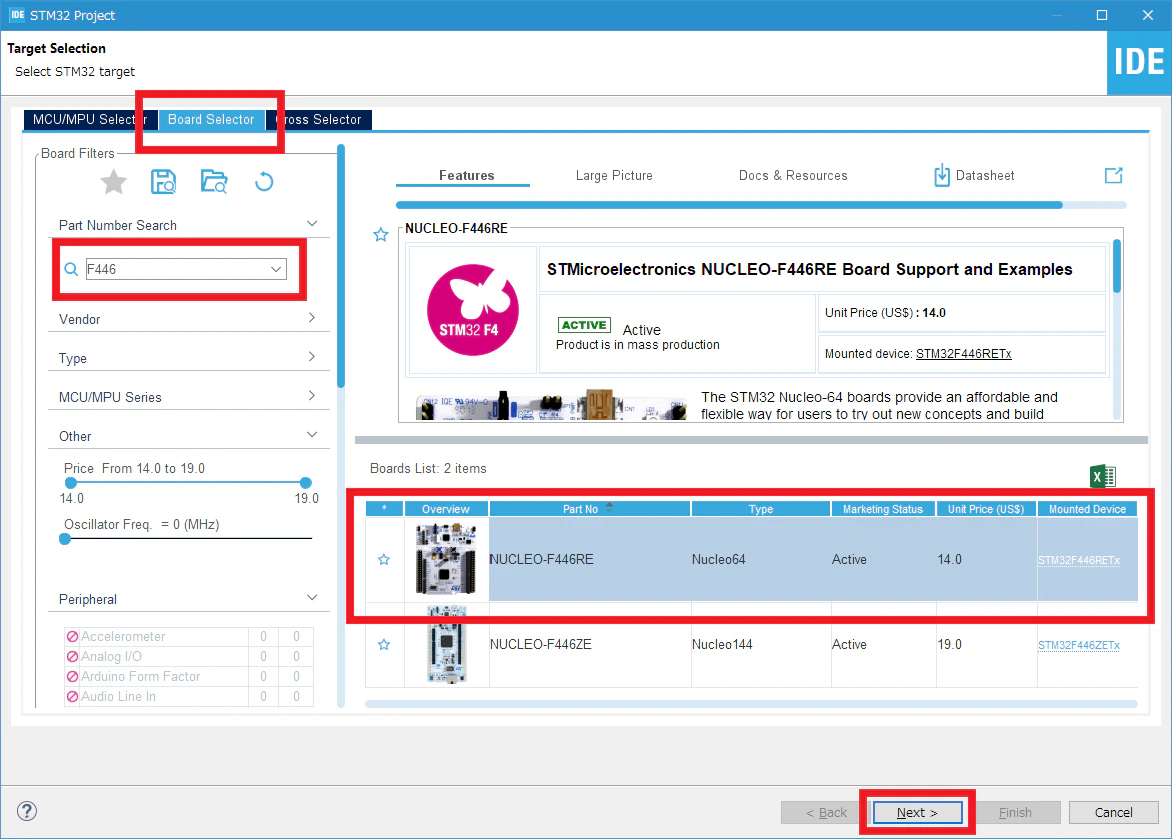Click the Accelerometer peripheral row
This screenshot has height=839, width=1172.
click(x=188, y=636)
